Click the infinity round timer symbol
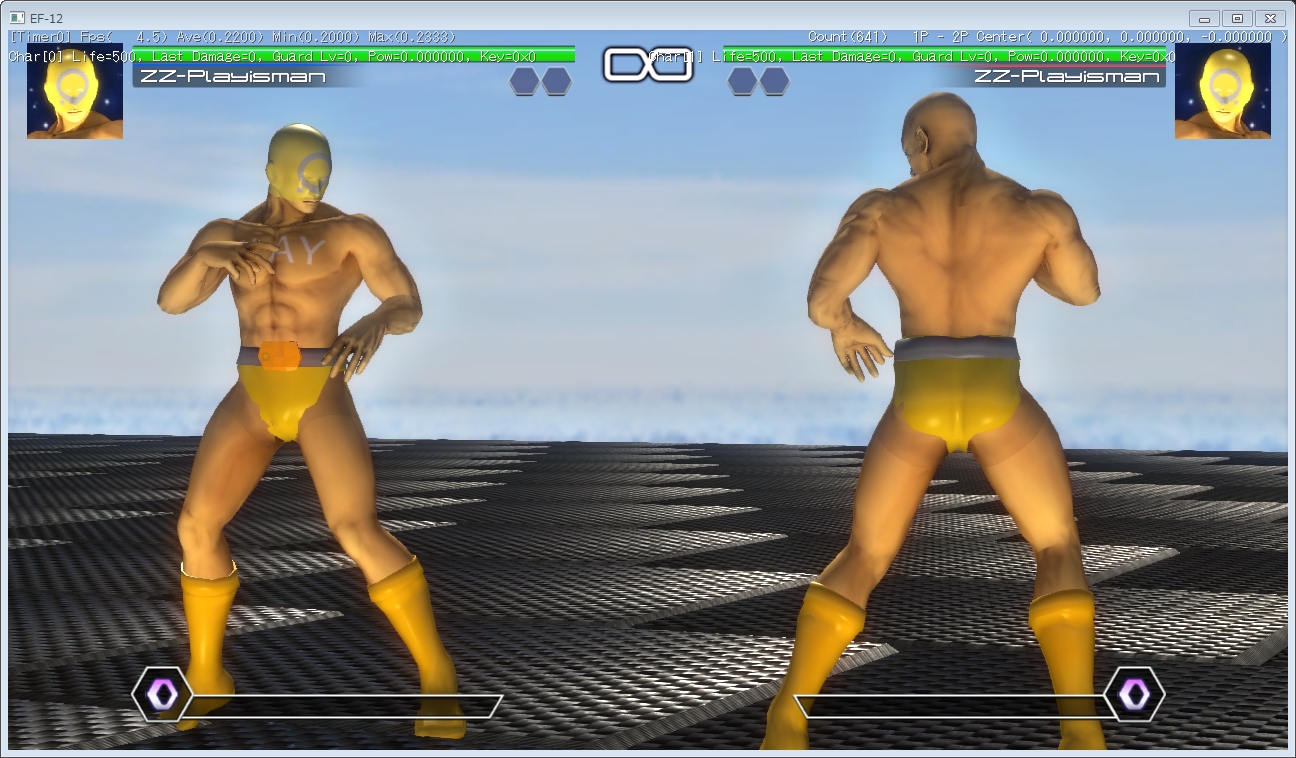This screenshot has height=758, width=1296. coord(648,65)
